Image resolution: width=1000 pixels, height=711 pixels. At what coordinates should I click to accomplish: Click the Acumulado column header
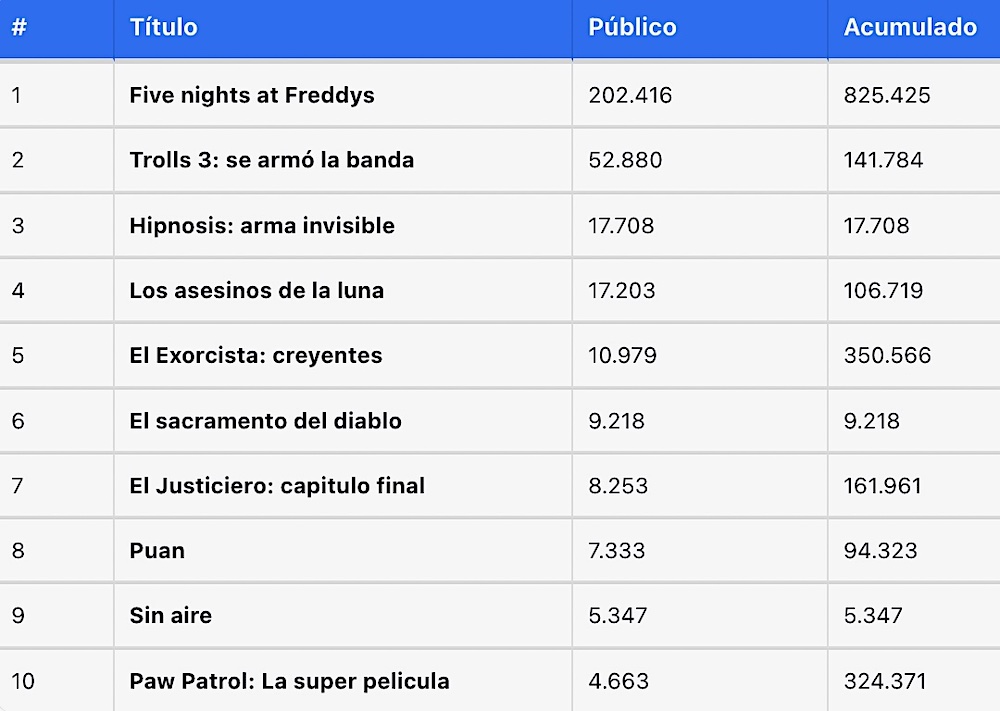(910, 28)
